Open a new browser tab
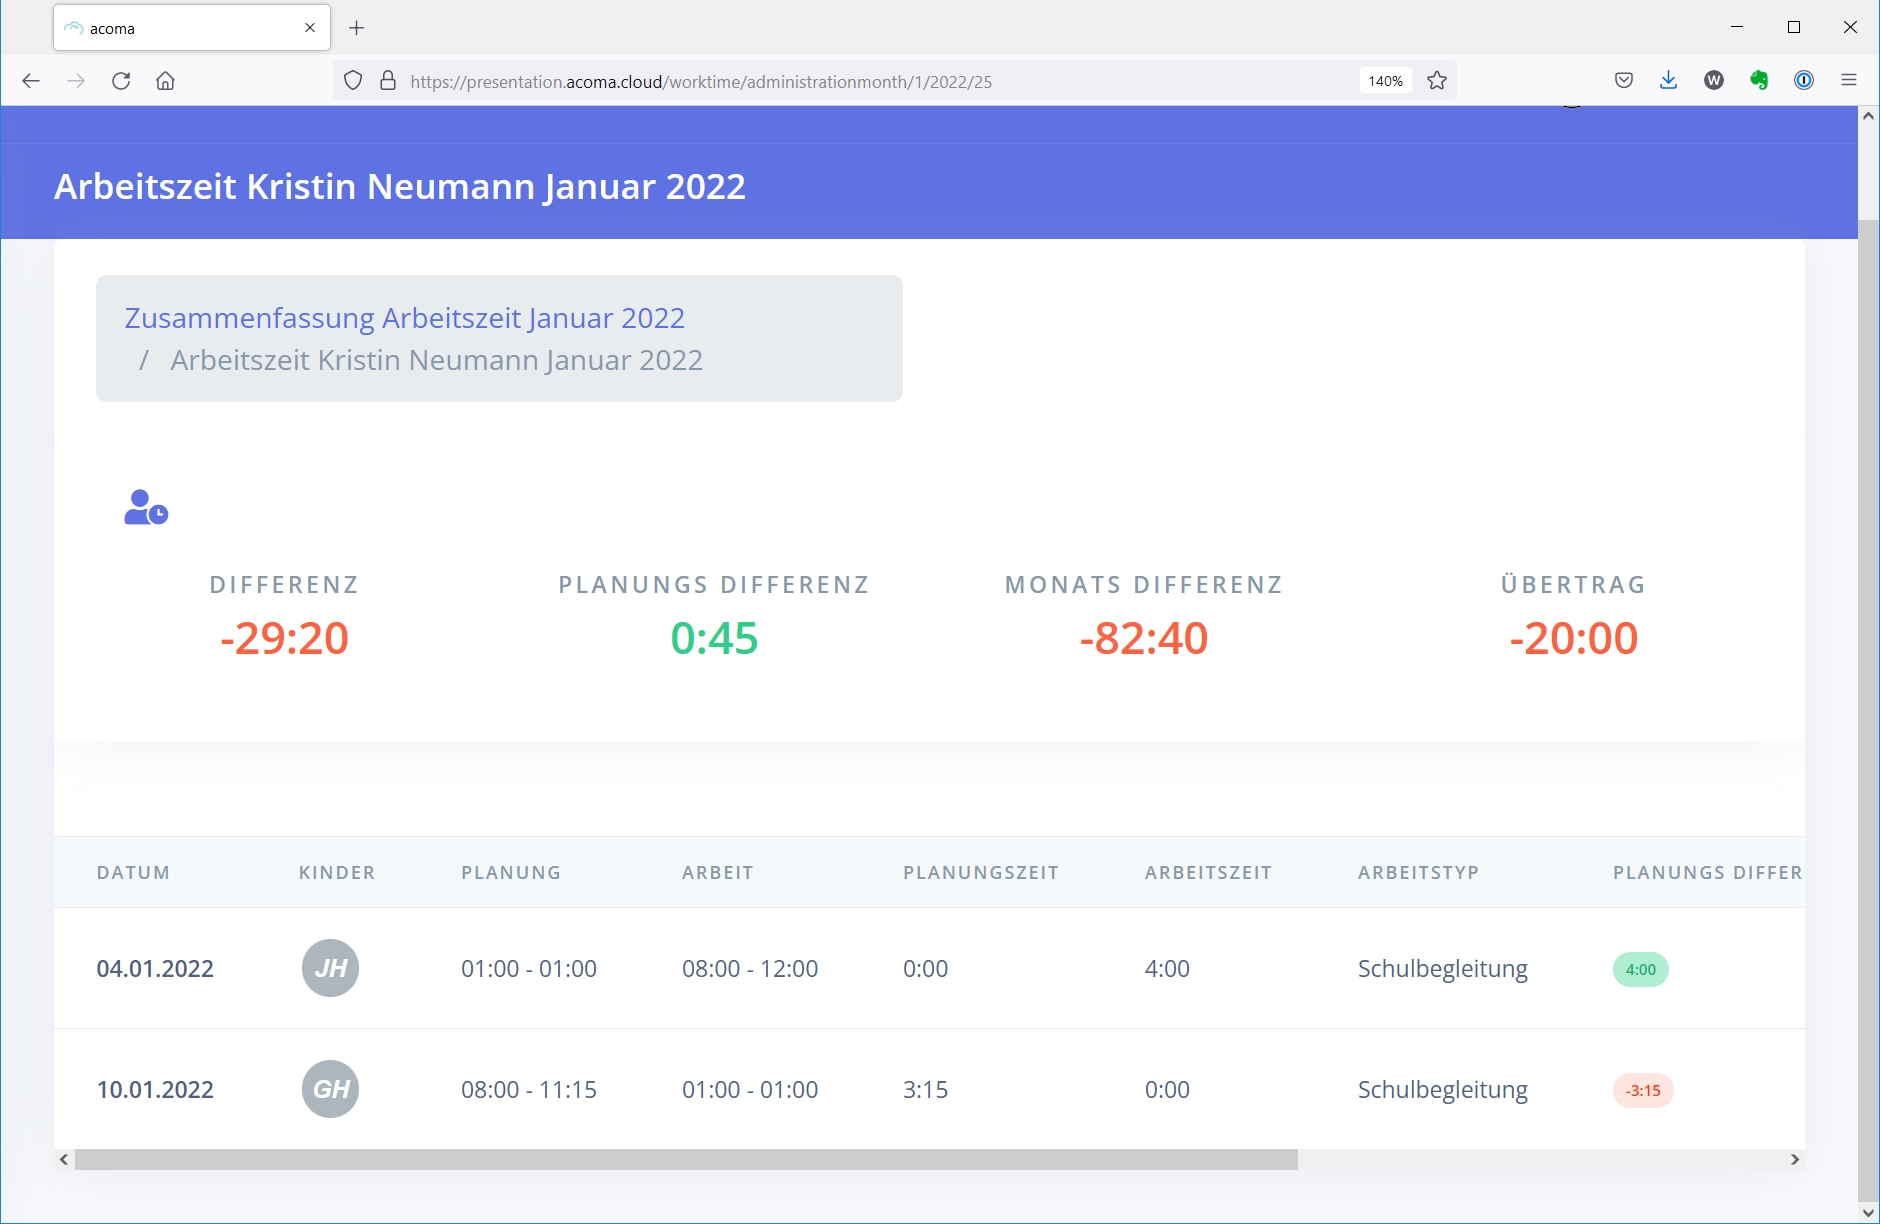Viewport: 1880px width, 1224px height. [357, 28]
